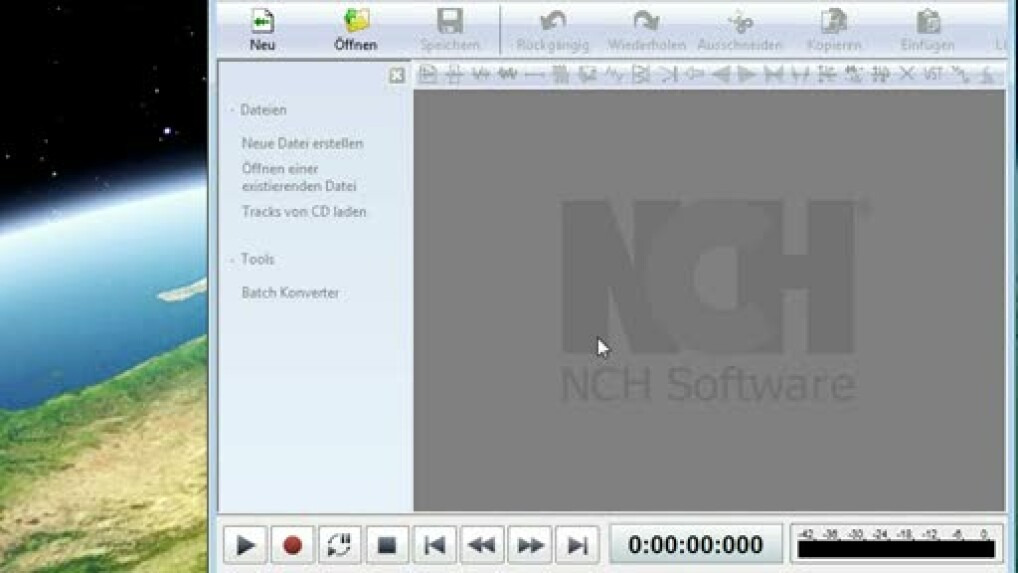Close the left sidebar panel
The width and height of the screenshot is (1018, 573).
[397, 75]
